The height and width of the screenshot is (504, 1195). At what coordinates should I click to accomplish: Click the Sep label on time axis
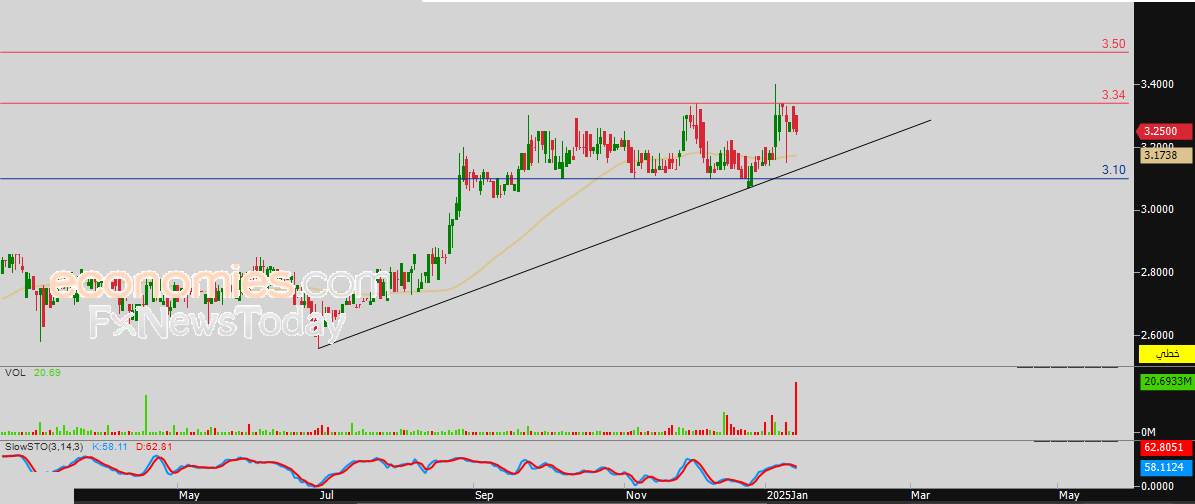tap(484, 496)
